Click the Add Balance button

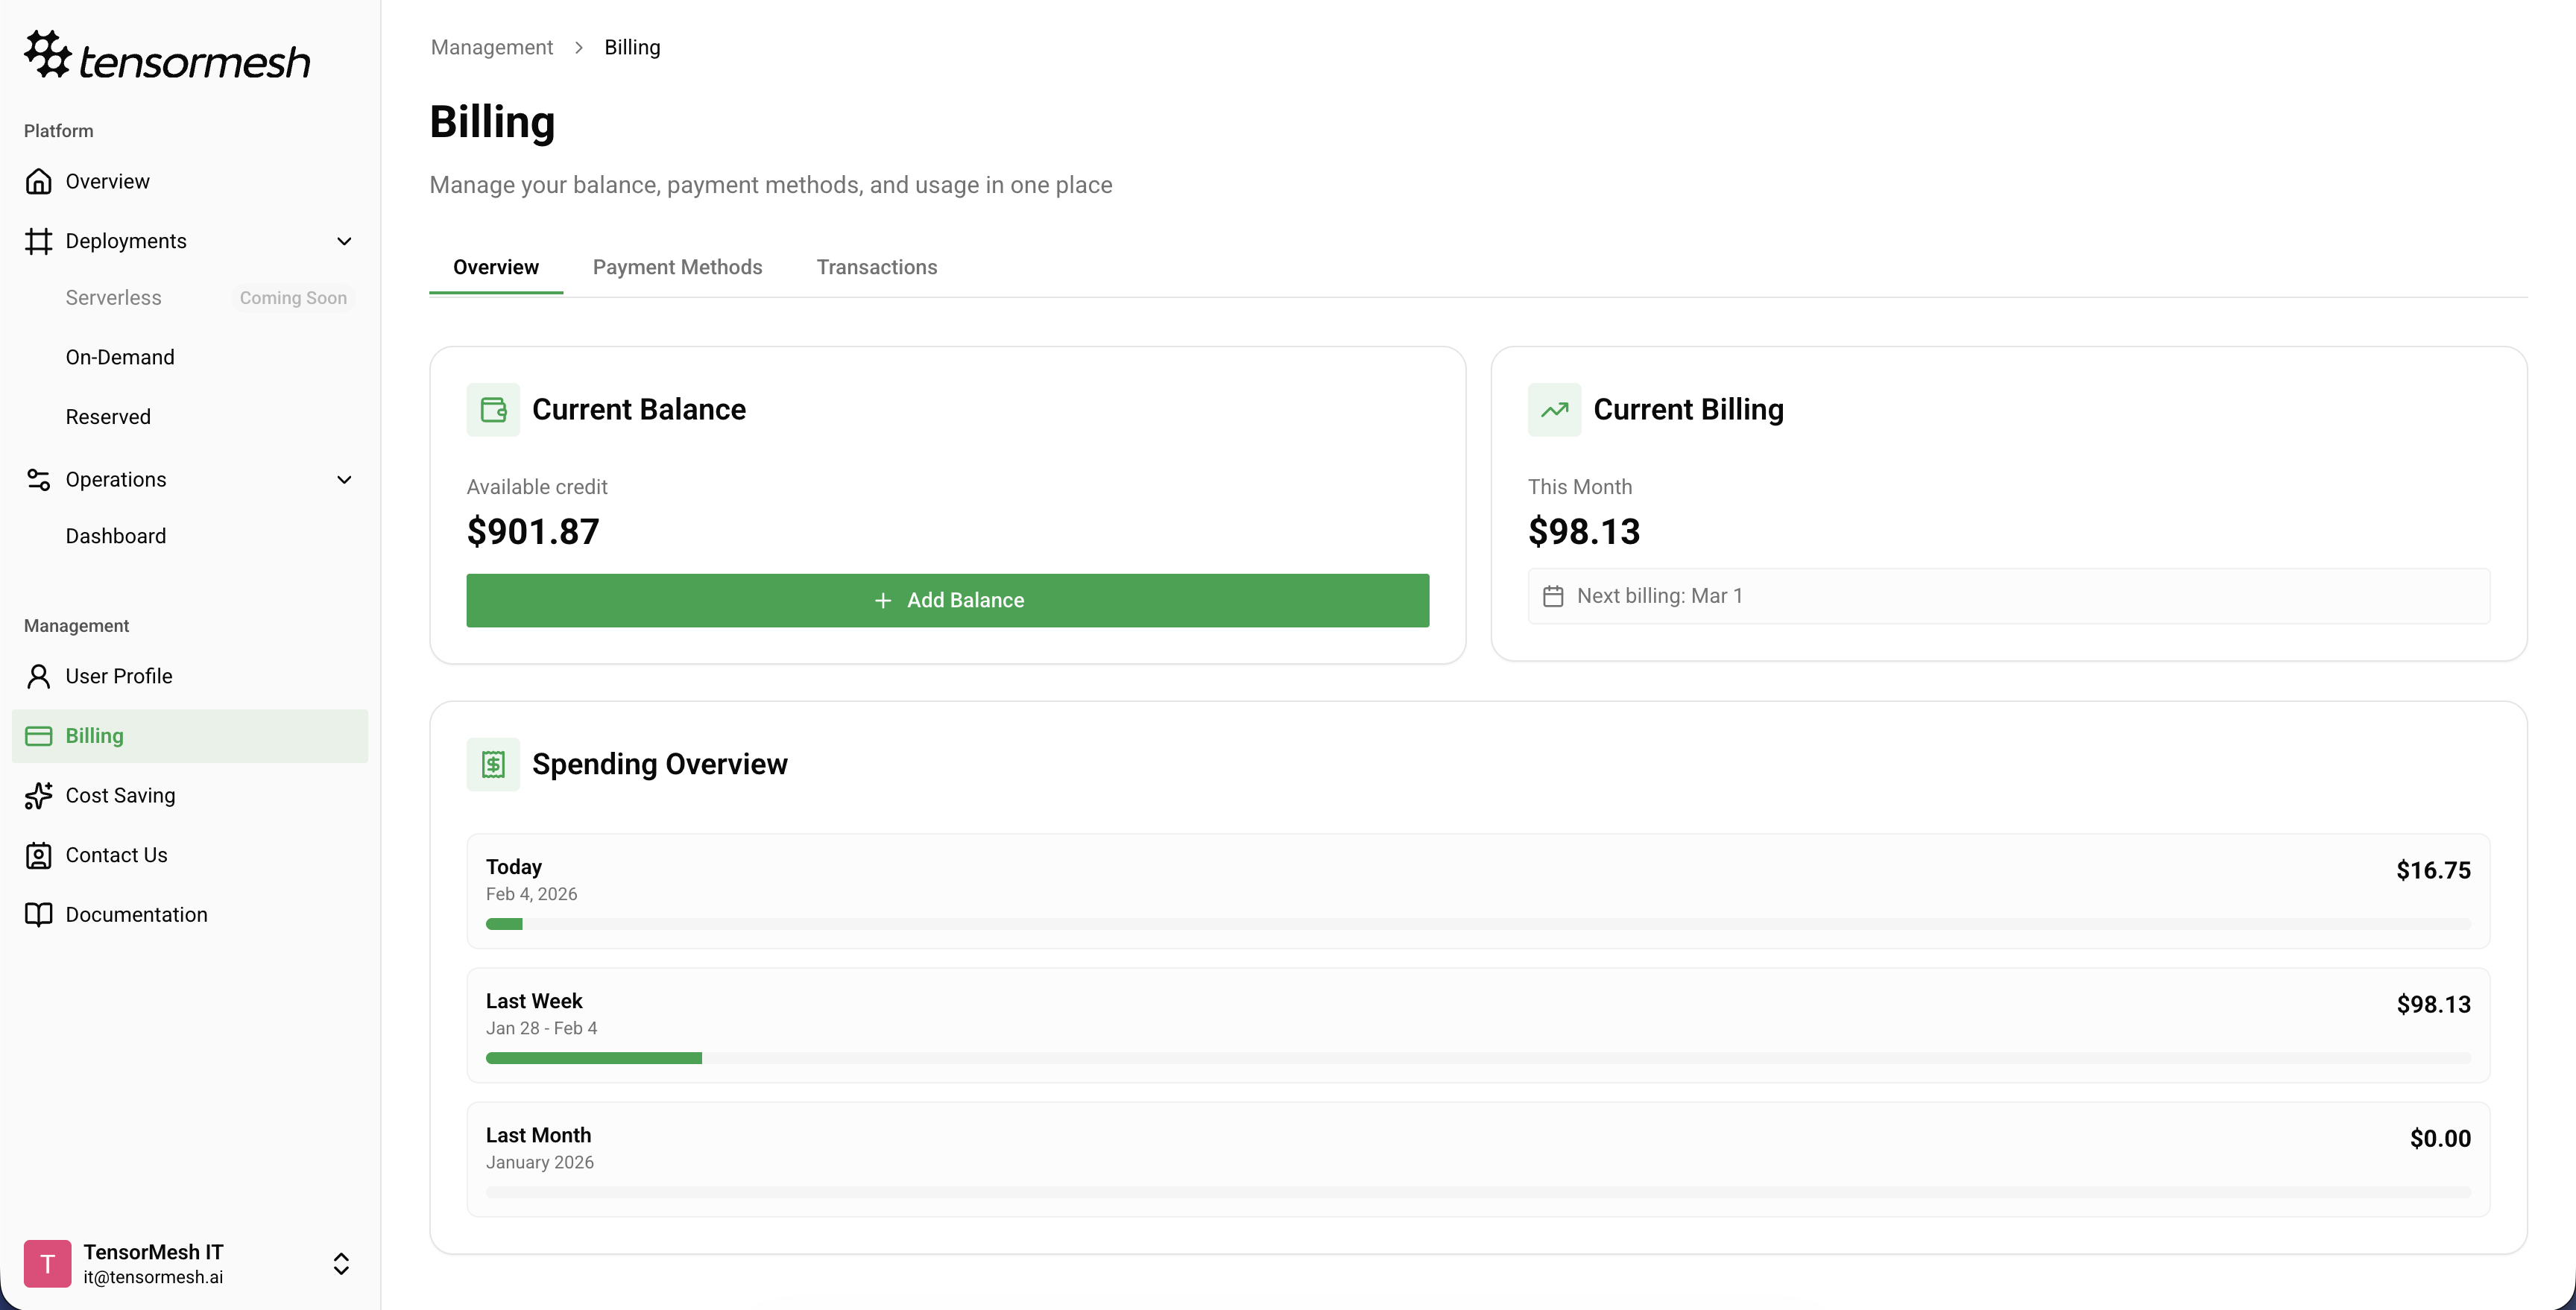click(947, 600)
